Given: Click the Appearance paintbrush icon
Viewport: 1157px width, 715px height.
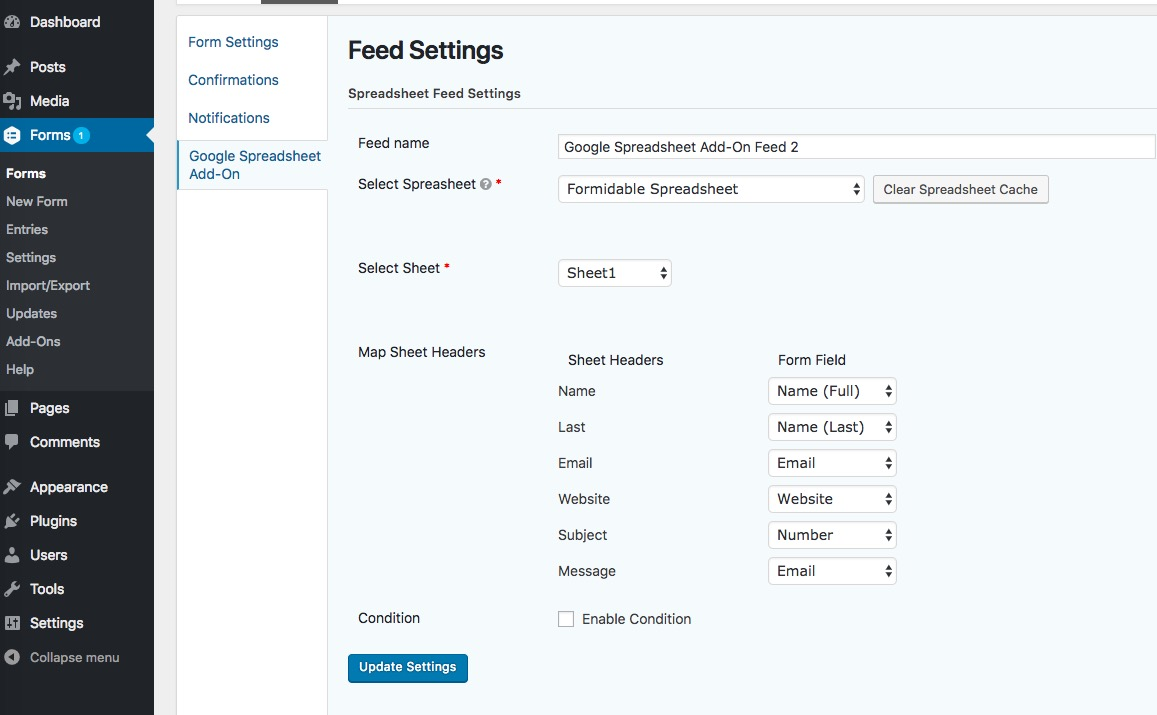Looking at the screenshot, I should [x=12, y=487].
